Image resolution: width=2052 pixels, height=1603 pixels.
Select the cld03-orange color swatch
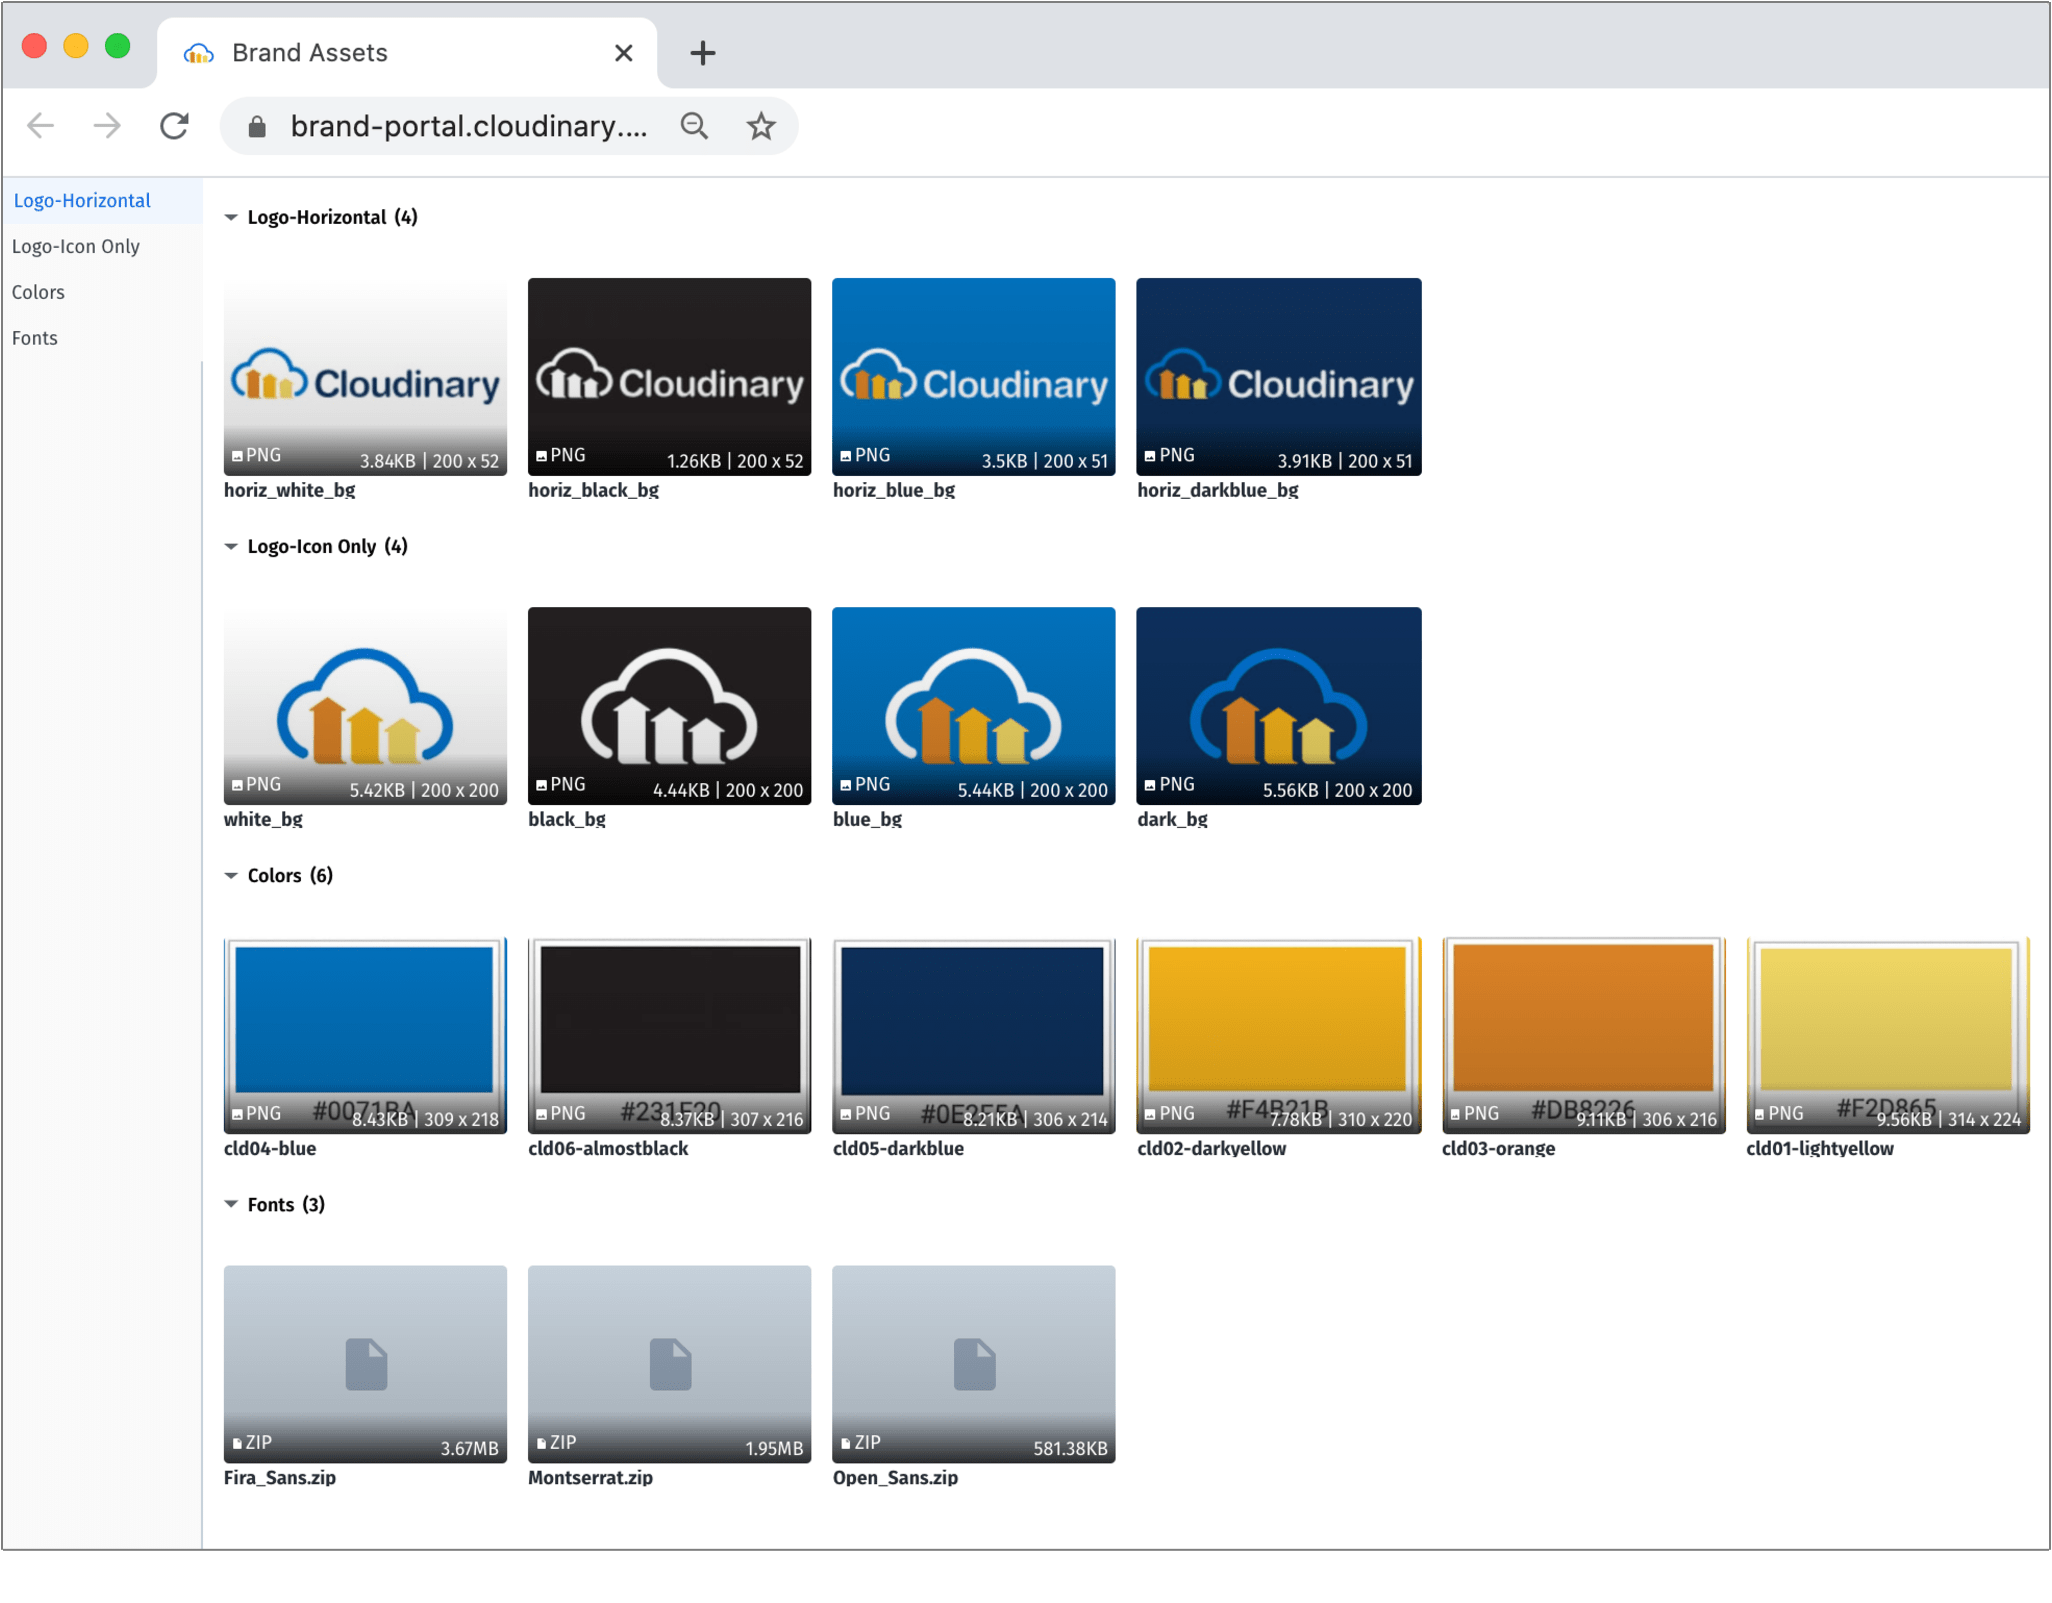1583,1034
